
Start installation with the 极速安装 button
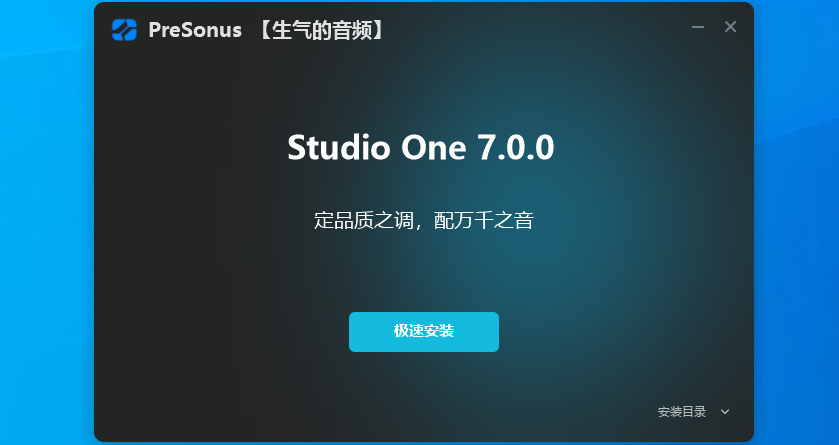click(424, 332)
